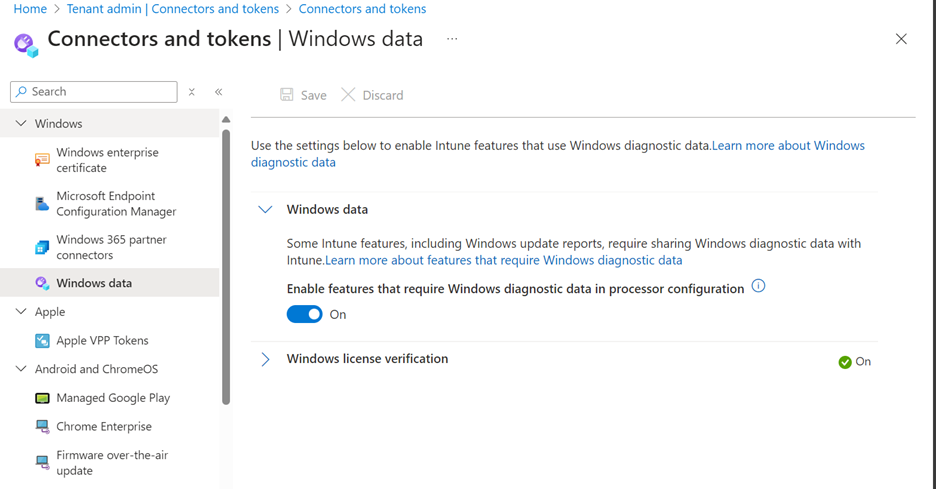Click the Firmware over-the-air update icon
936x489 pixels.
pos(42,462)
